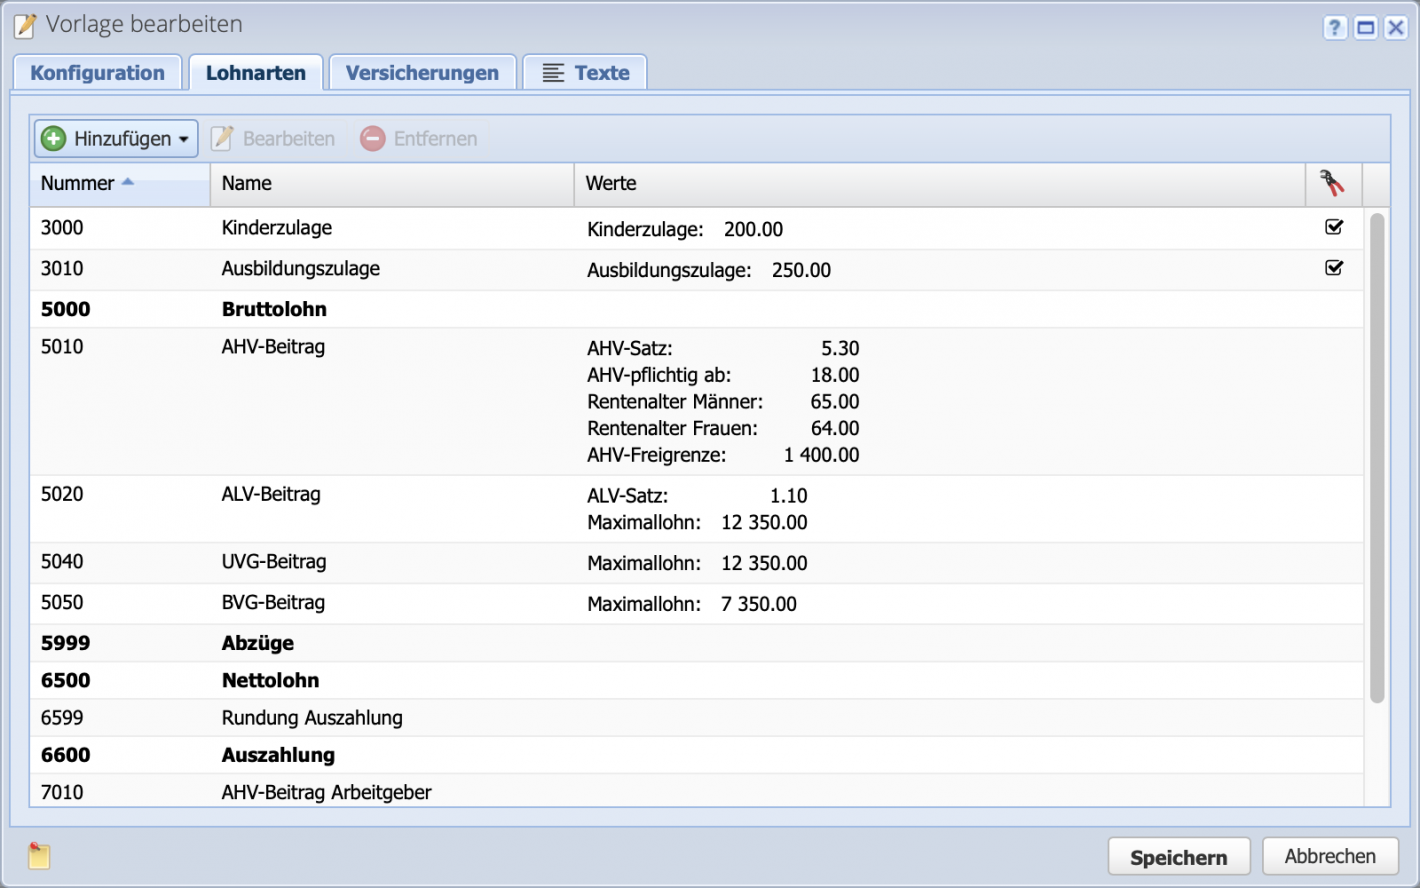Click the green plus Hinzufügen icon

[54, 139]
